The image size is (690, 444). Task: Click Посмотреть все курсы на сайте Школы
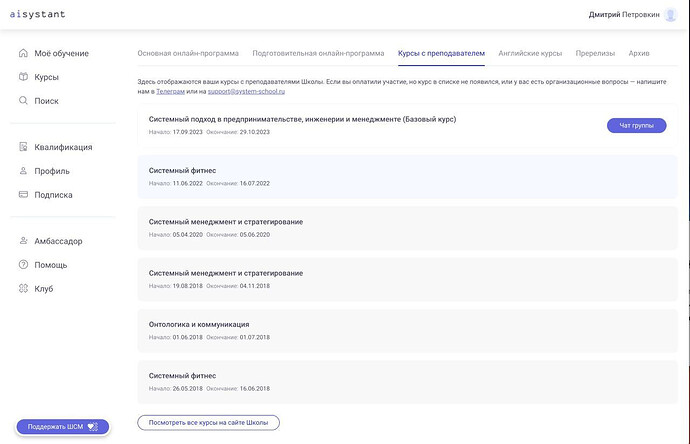tap(208, 423)
